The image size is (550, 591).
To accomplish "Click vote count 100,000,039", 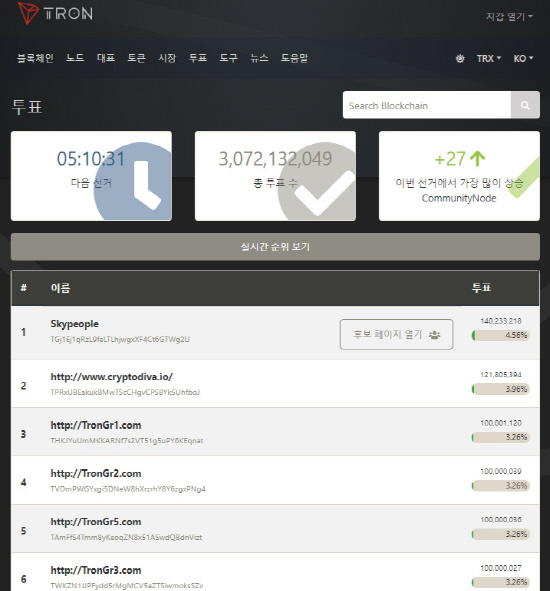I will click(x=501, y=471).
